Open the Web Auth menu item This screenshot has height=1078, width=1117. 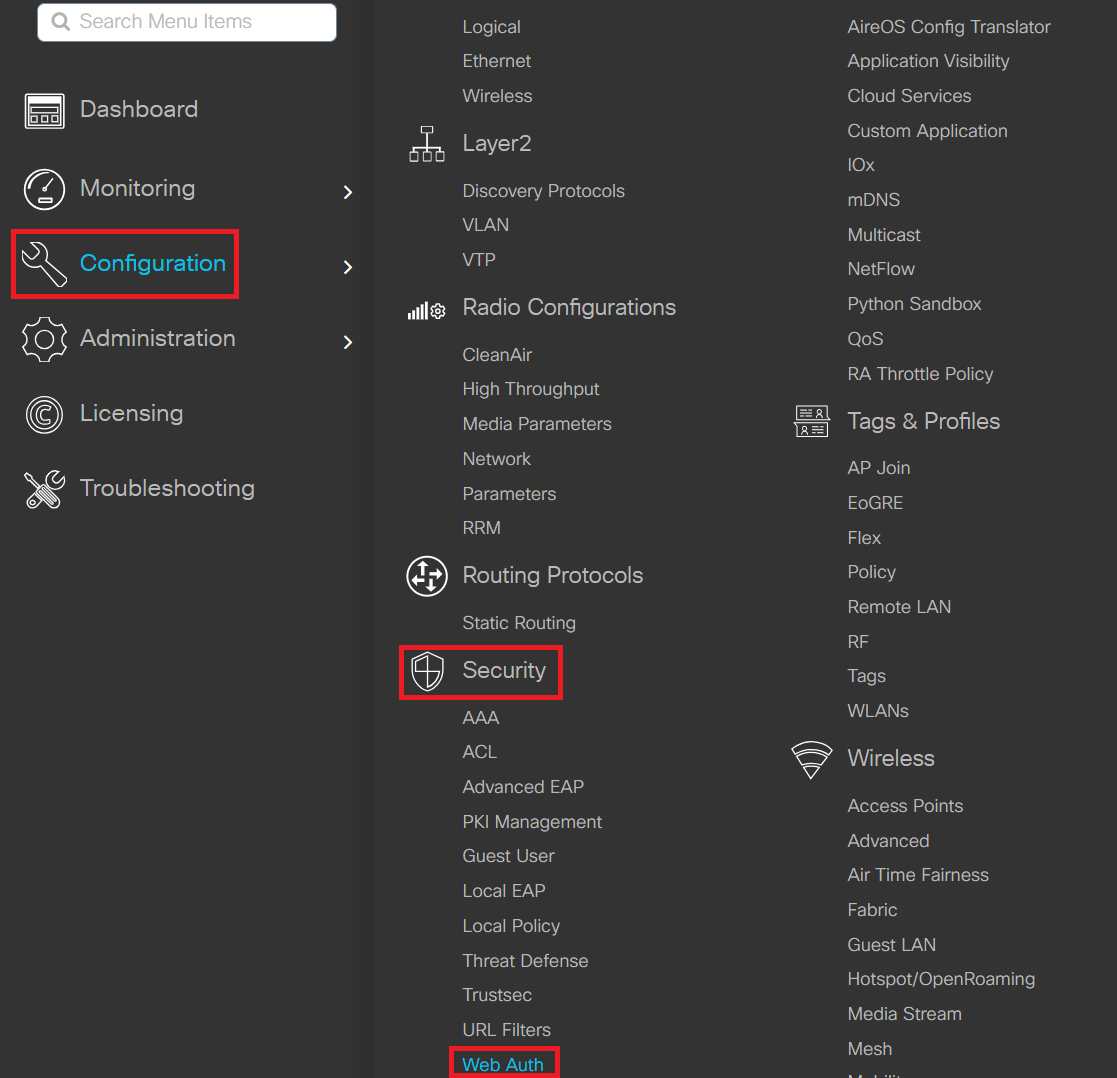click(x=503, y=1064)
